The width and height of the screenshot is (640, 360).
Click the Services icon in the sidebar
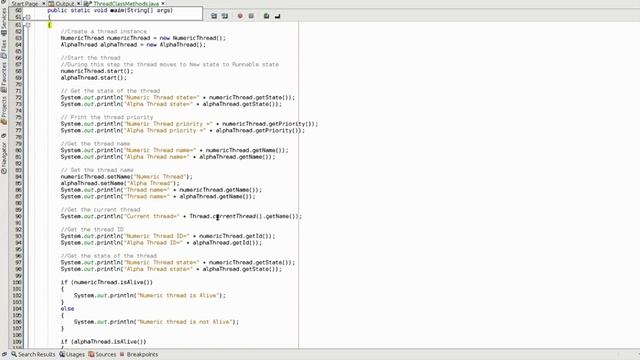point(4,32)
